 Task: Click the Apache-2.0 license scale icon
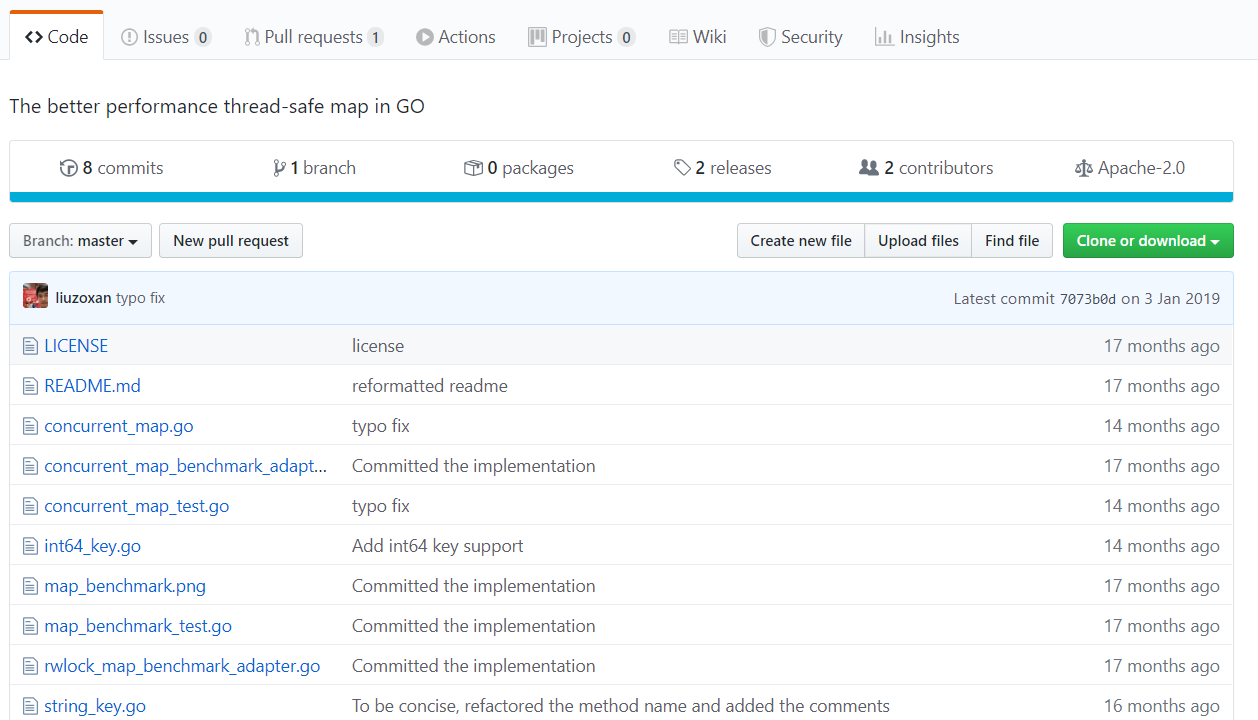pos(1083,168)
